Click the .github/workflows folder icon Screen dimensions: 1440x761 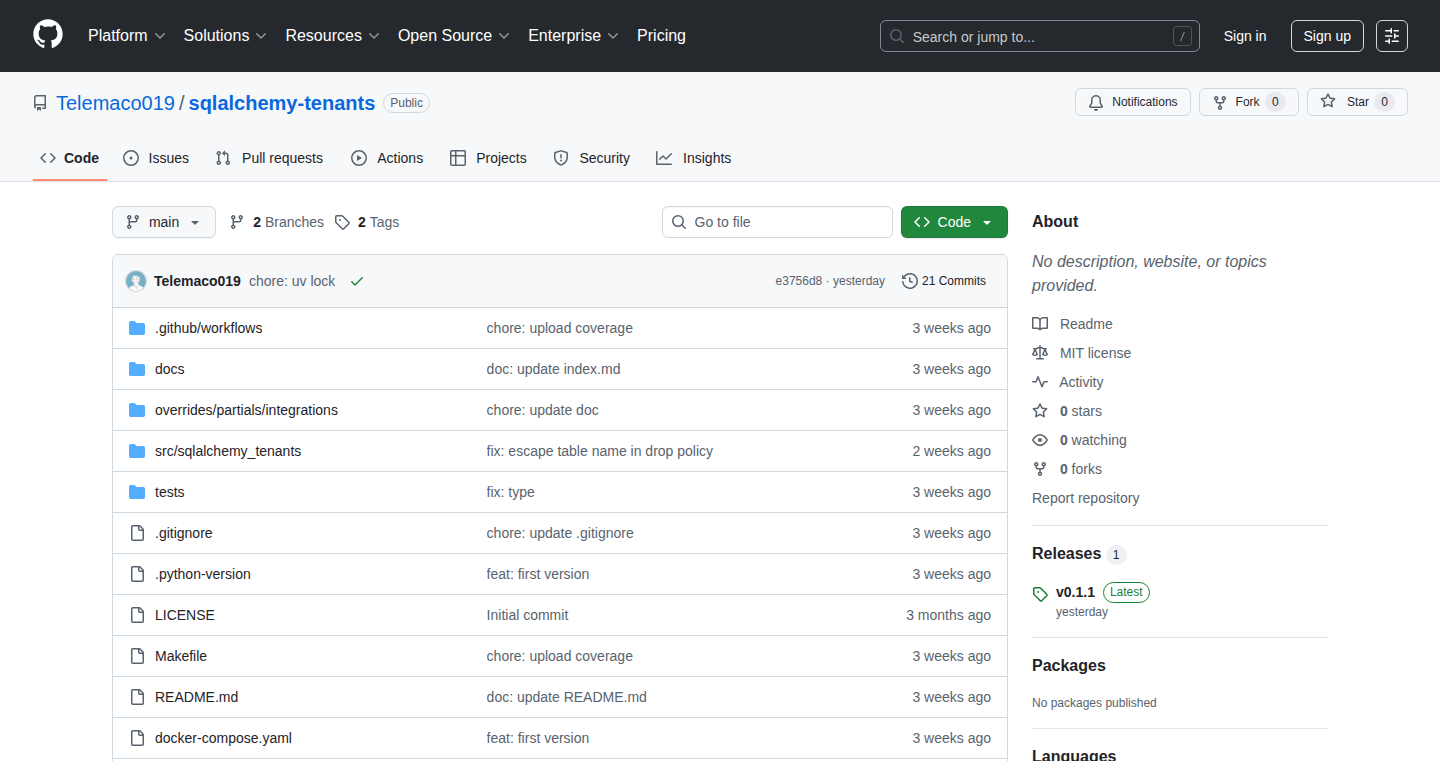pos(137,328)
